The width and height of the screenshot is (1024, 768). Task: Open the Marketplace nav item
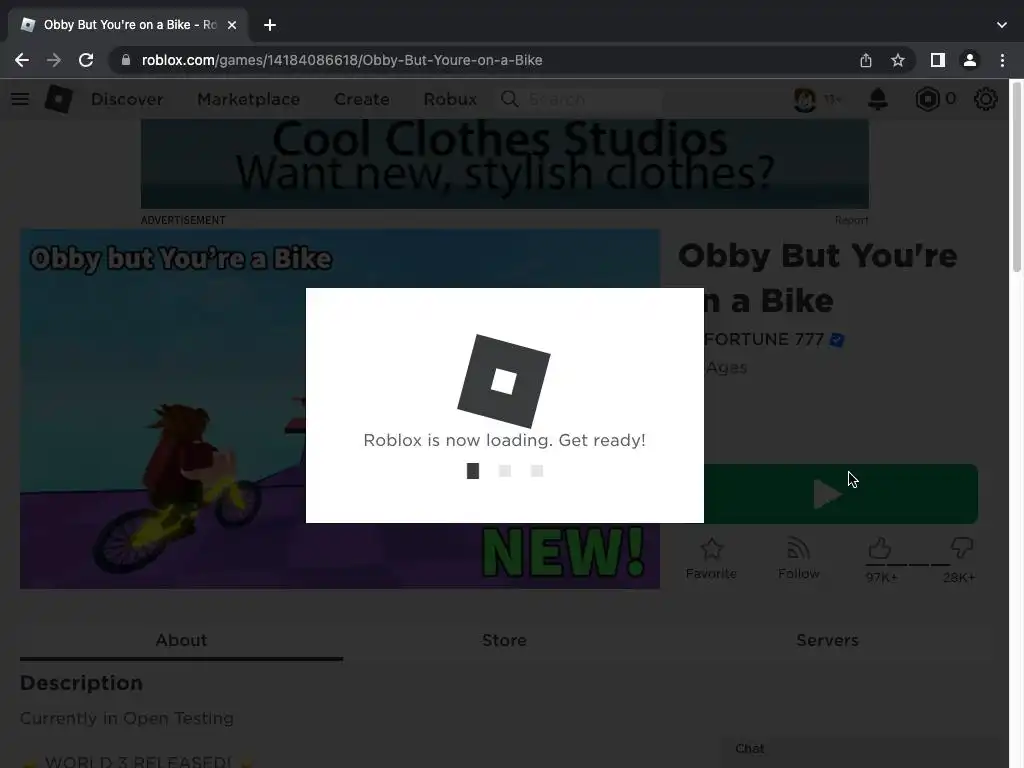click(x=249, y=99)
